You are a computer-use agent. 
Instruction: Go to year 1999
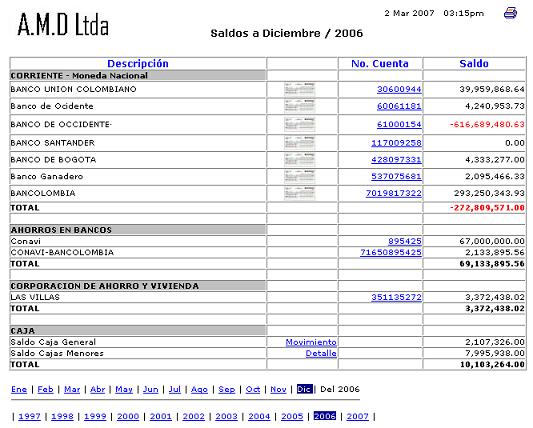tap(95, 416)
